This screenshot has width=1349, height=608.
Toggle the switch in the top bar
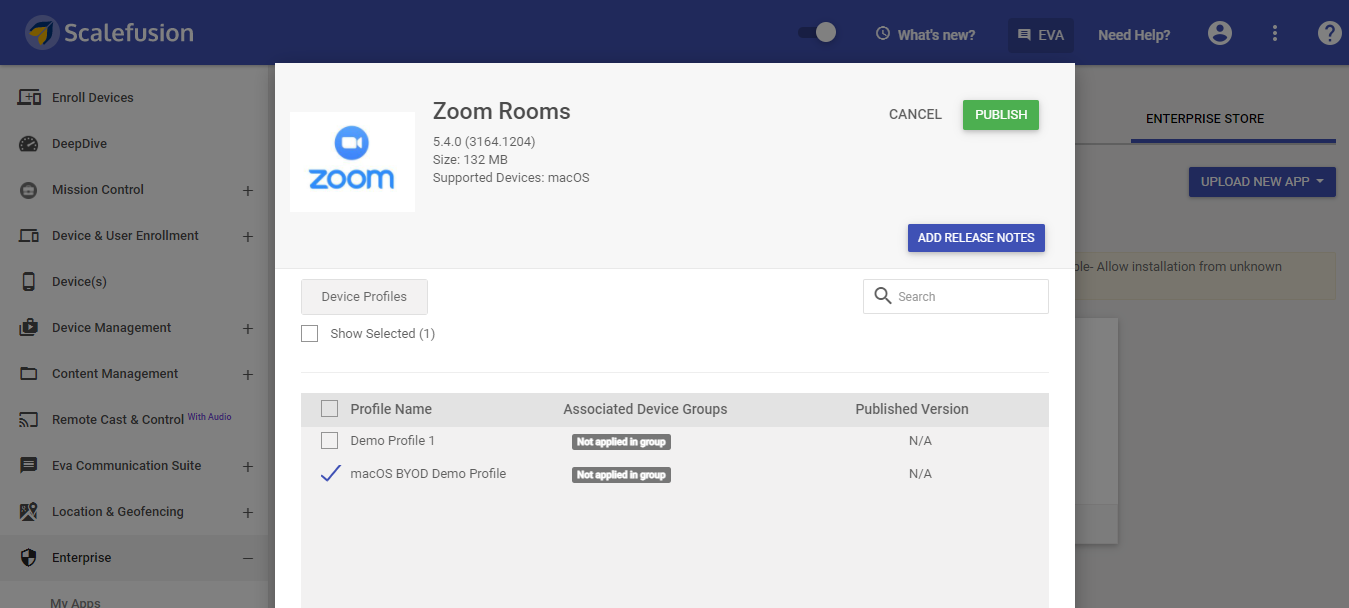pos(817,33)
